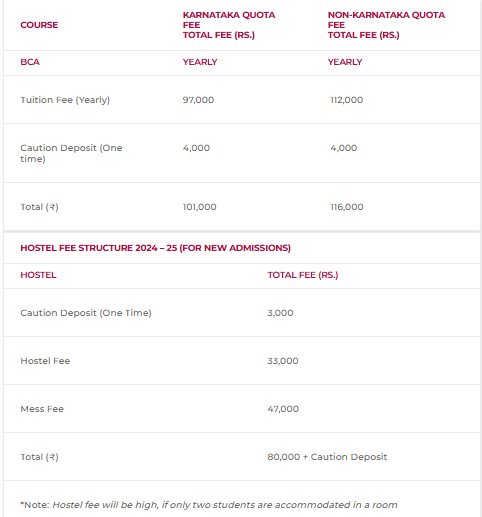
Task: Click the Tuition Fee (Yearly) label
Action: 65,100
